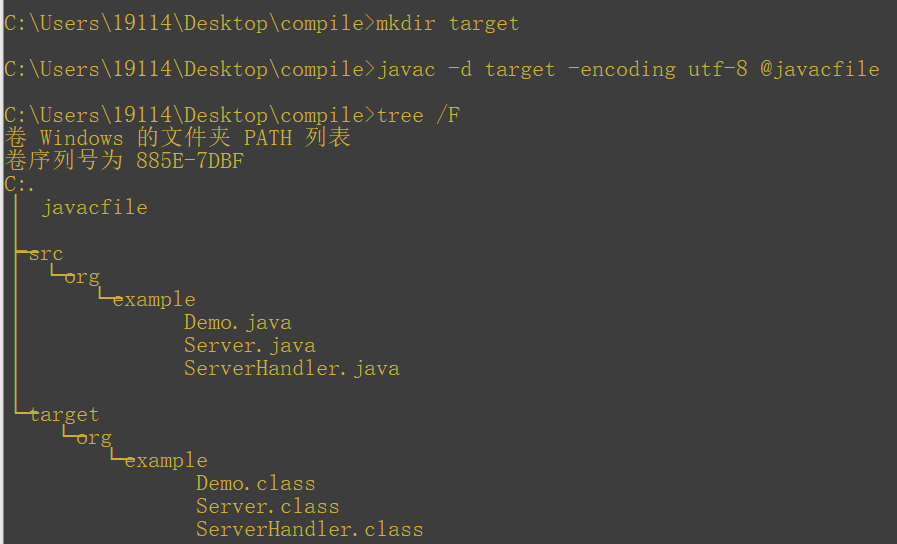This screenshot has height=544, width=897.
Task: Click the target folder node
Action: [x=64, y=415]
